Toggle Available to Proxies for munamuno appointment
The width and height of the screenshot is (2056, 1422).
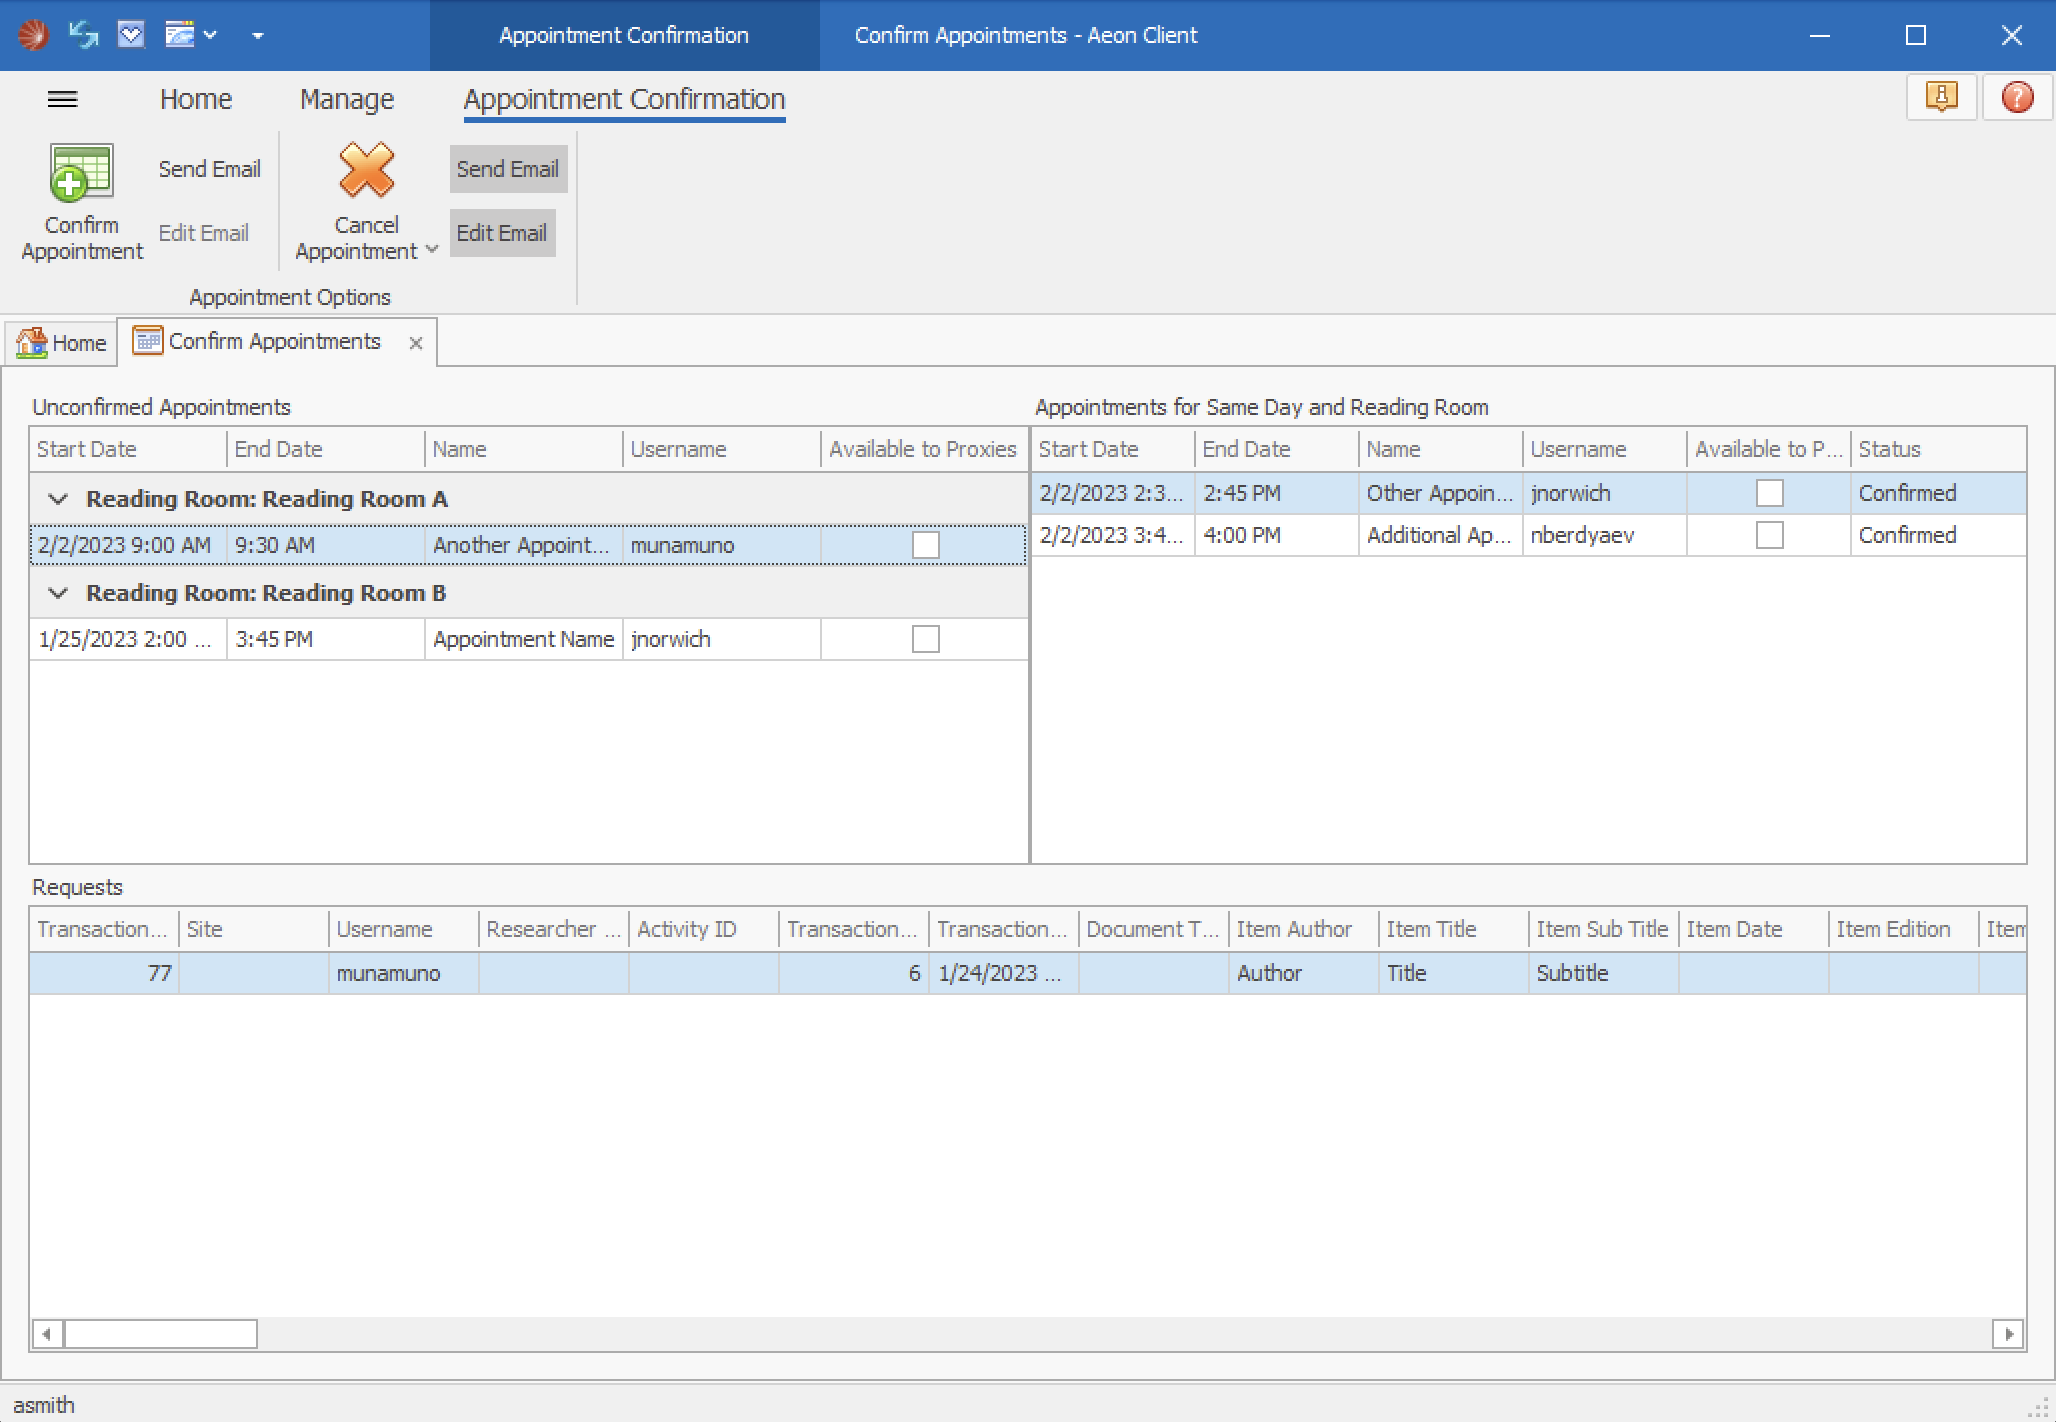tap(927, 545)
